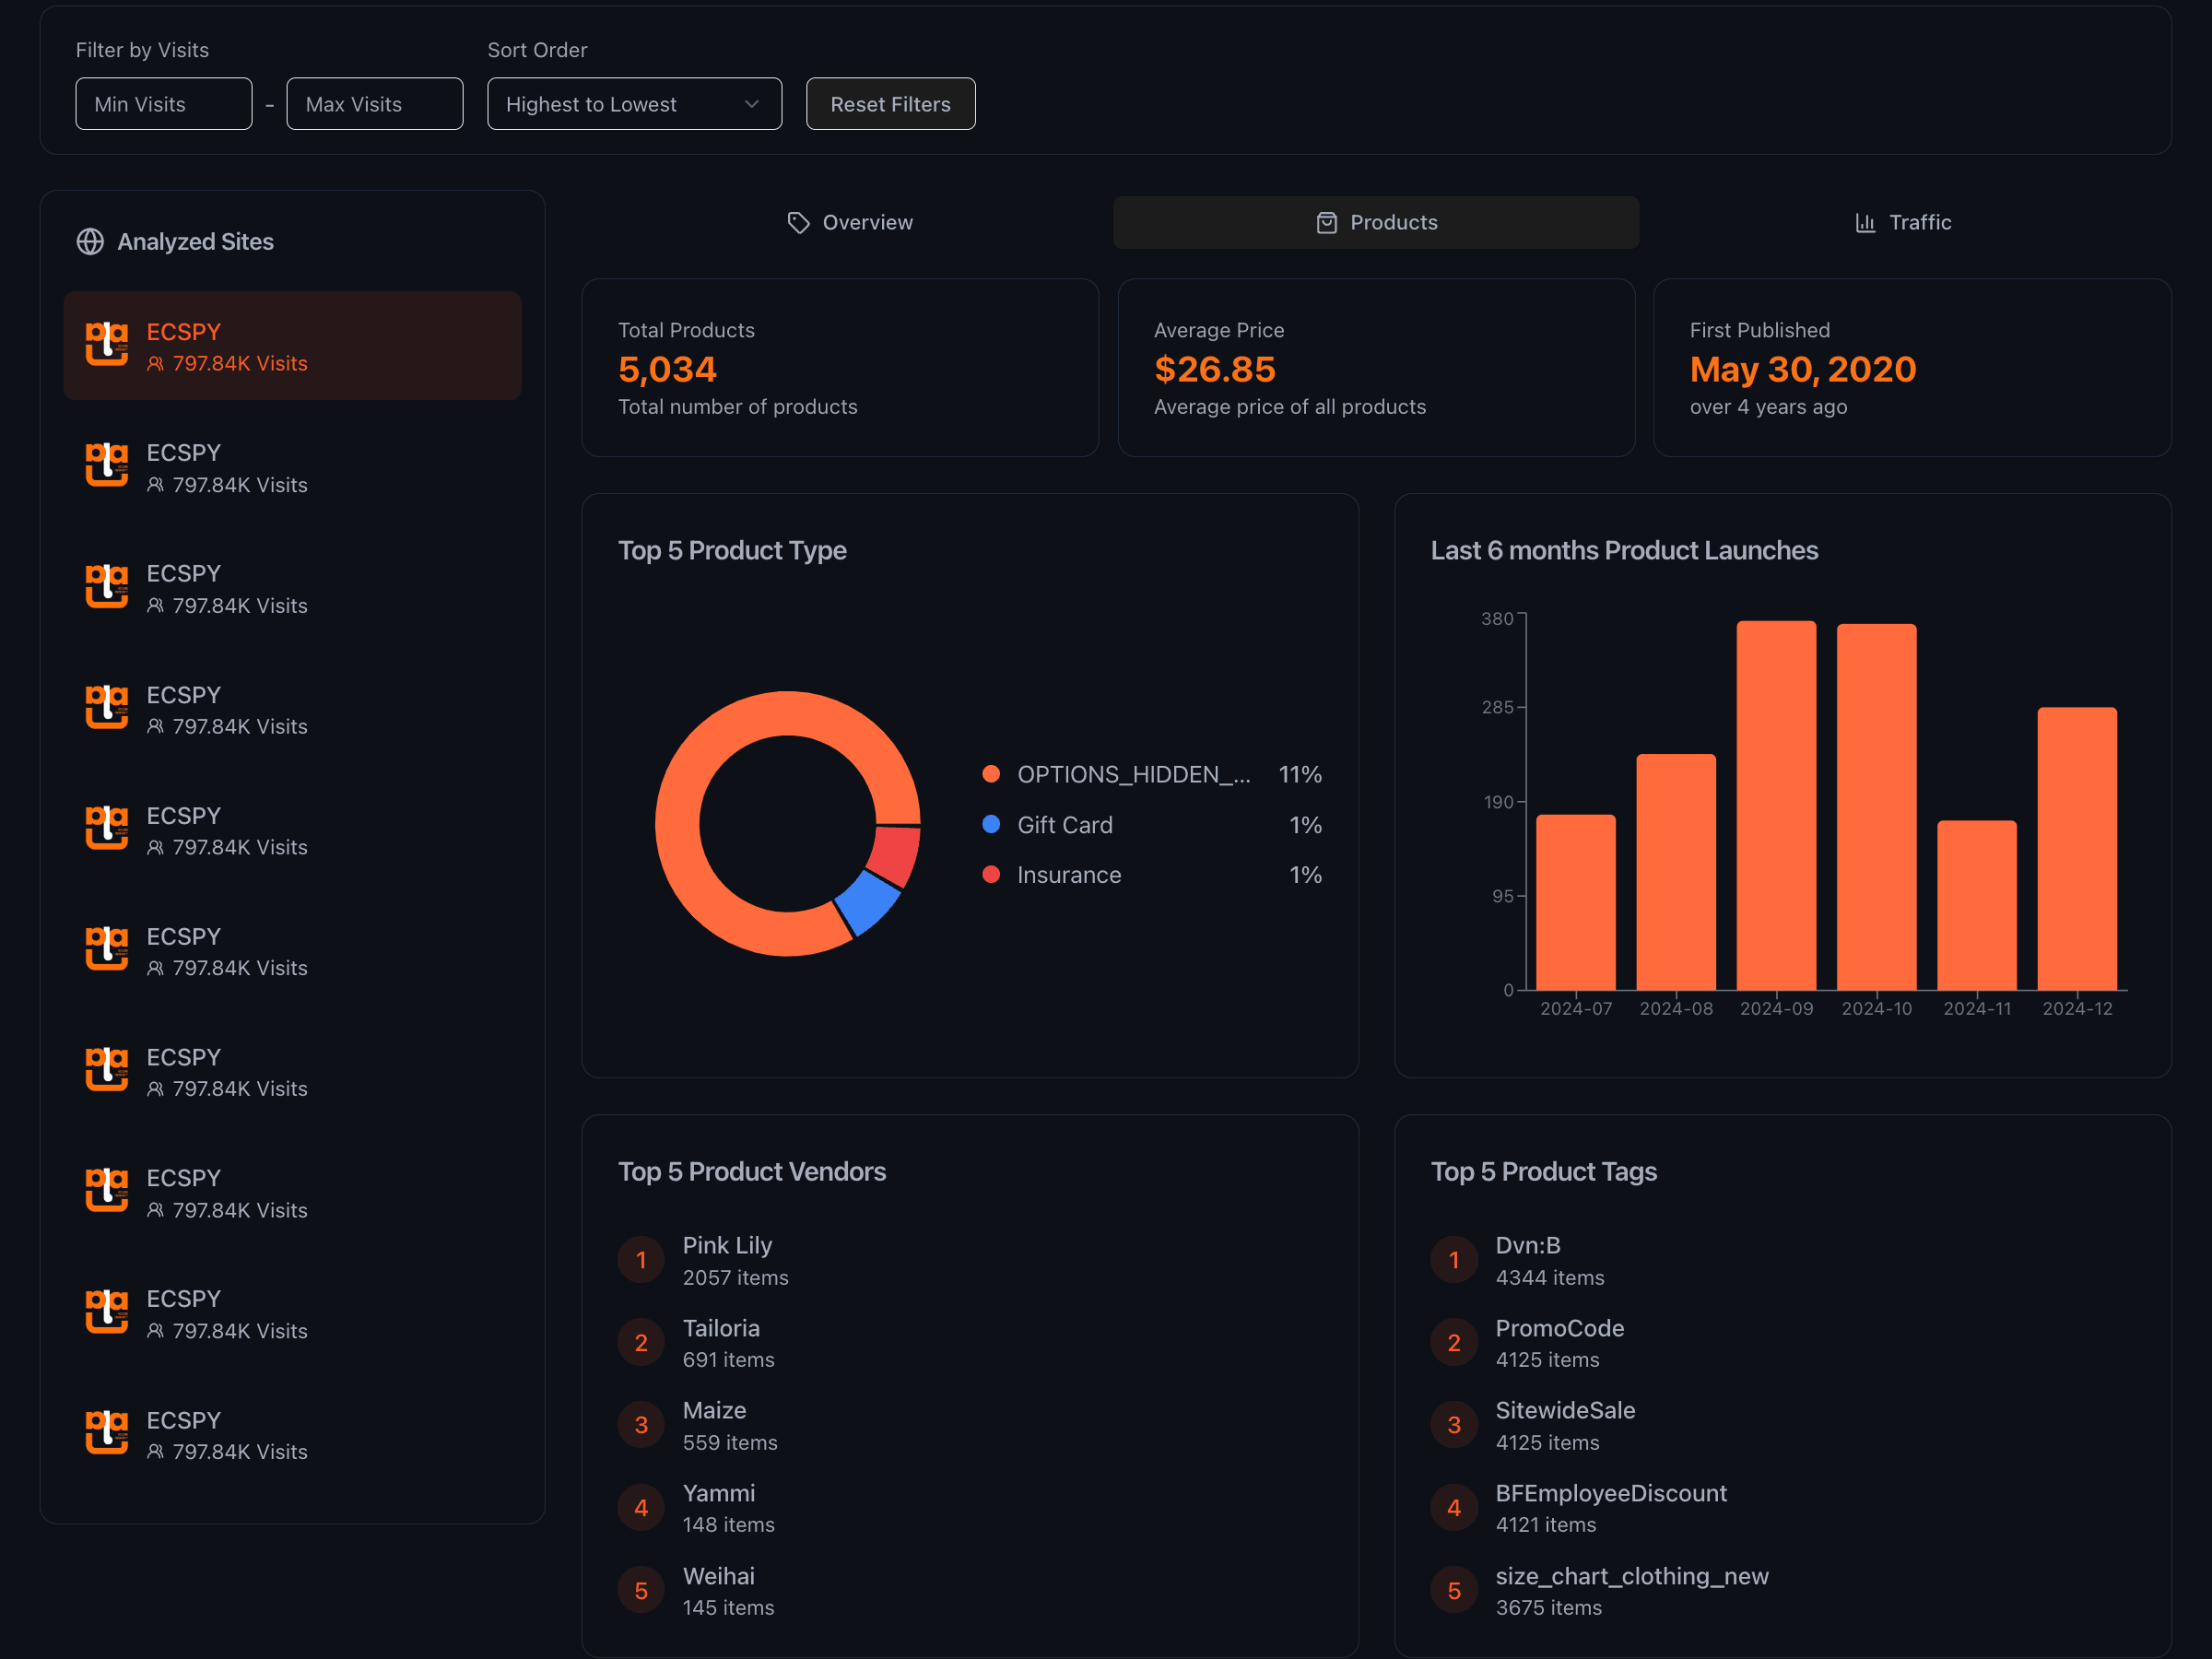Expand the Min Visits filter input

(164, 104)
